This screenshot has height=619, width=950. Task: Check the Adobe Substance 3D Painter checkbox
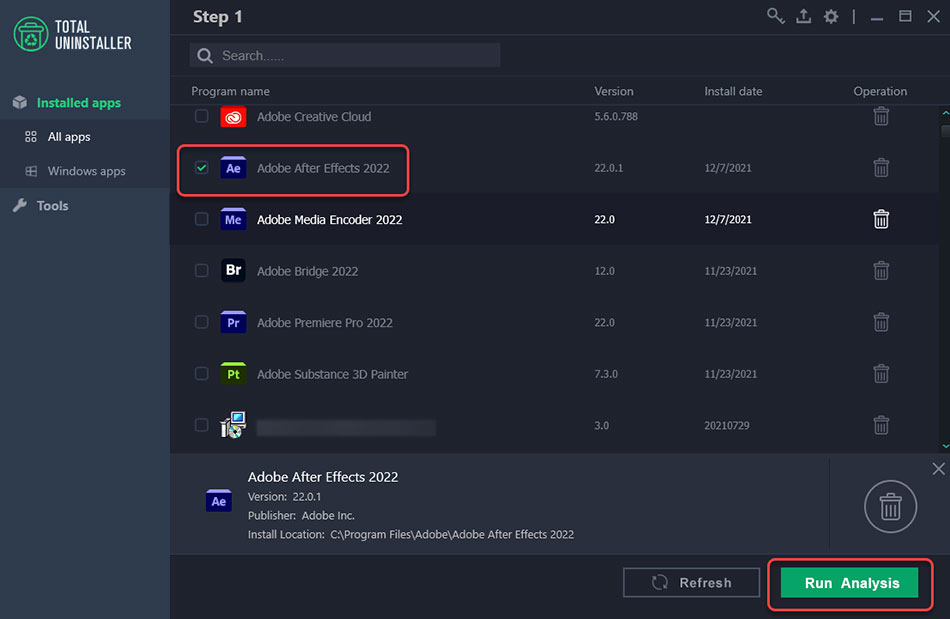pyautogui.click(x=202, y=373)
